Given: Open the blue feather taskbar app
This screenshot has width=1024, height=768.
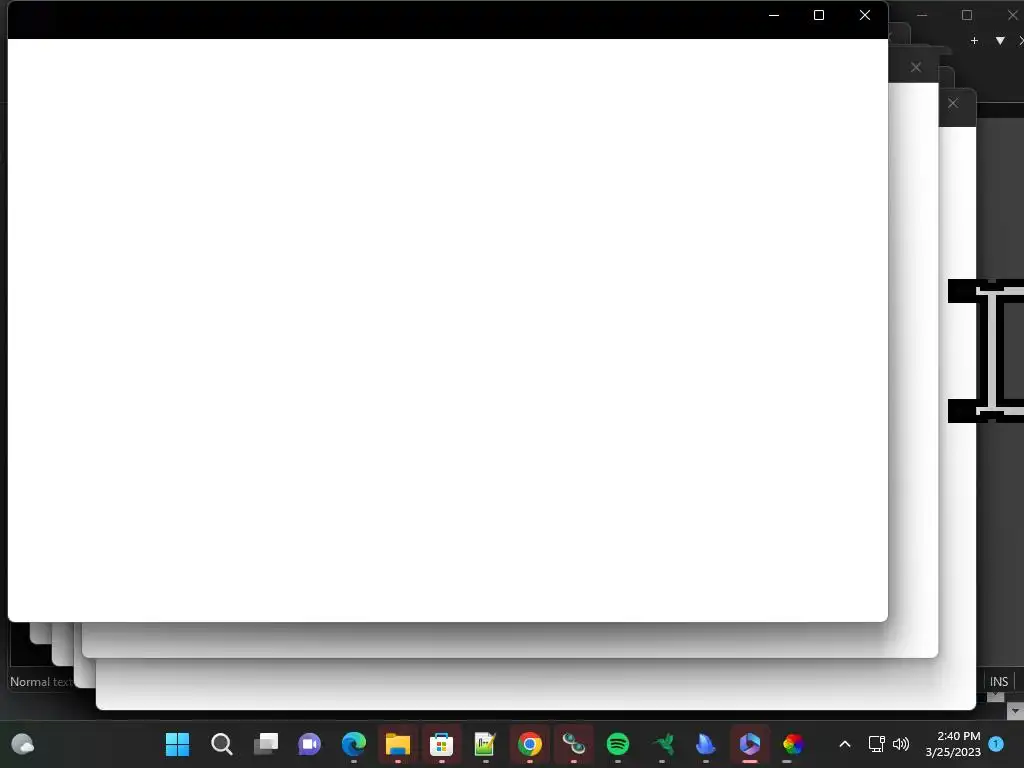Looking at the screenshot, I should (706, 744).
